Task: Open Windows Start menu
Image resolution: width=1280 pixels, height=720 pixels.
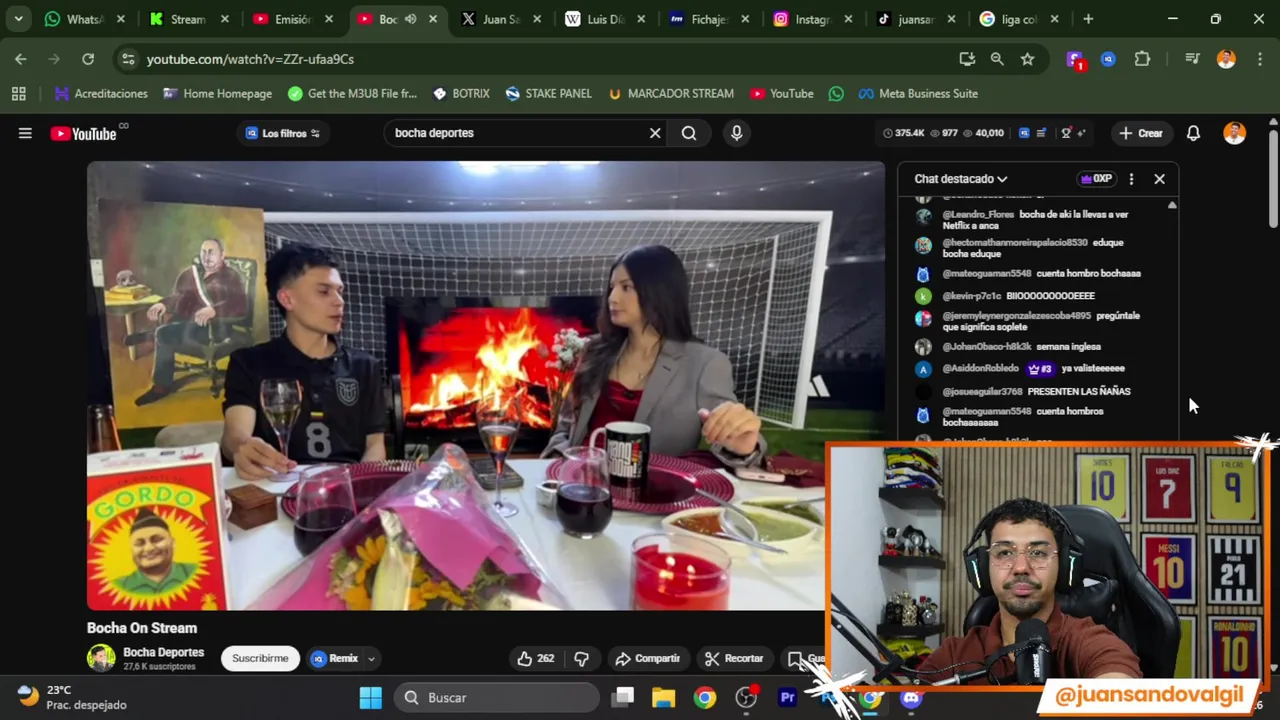Action: pos(370,698)
